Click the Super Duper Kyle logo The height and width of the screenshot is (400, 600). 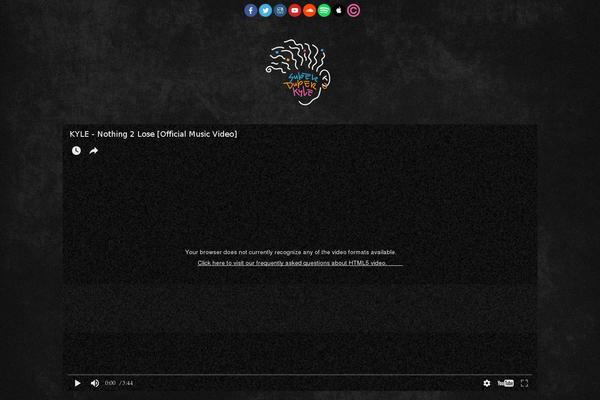pos(298,72)
